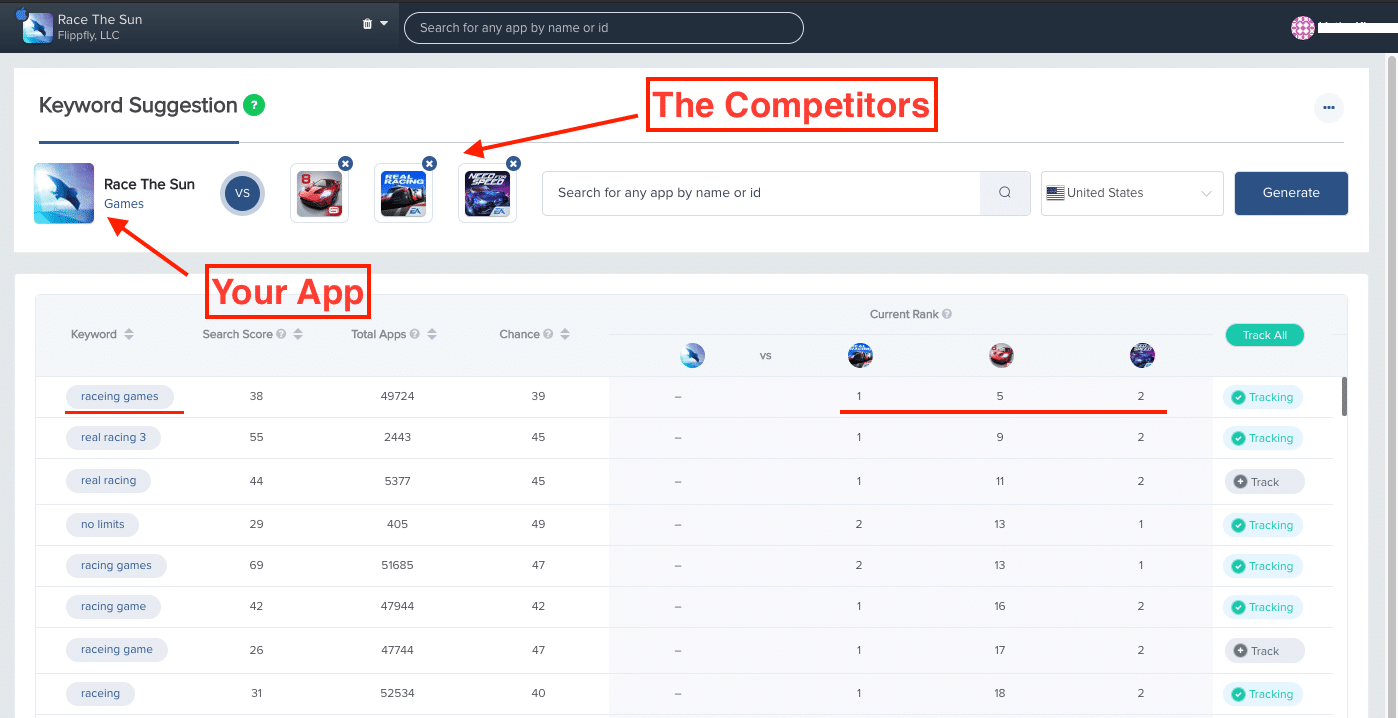Sort the table by Chance

pyautogui.click(x=565, y=334)
